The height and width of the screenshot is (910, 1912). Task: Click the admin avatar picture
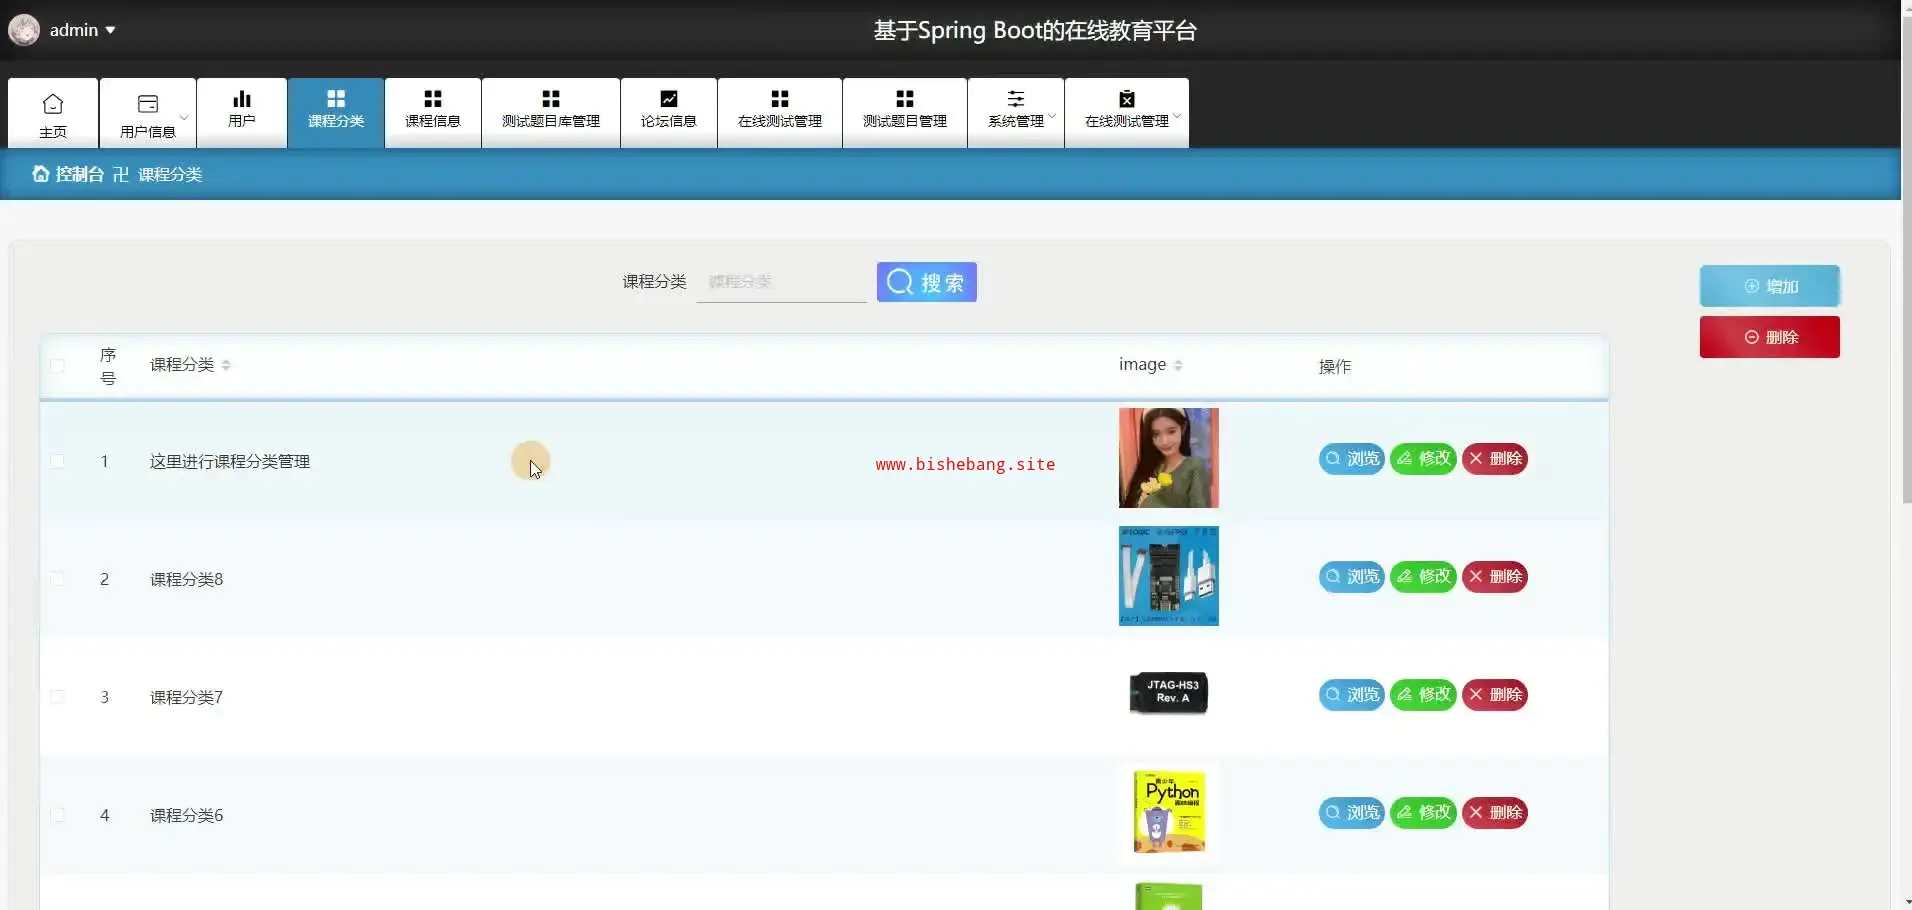tap(24, 30)
